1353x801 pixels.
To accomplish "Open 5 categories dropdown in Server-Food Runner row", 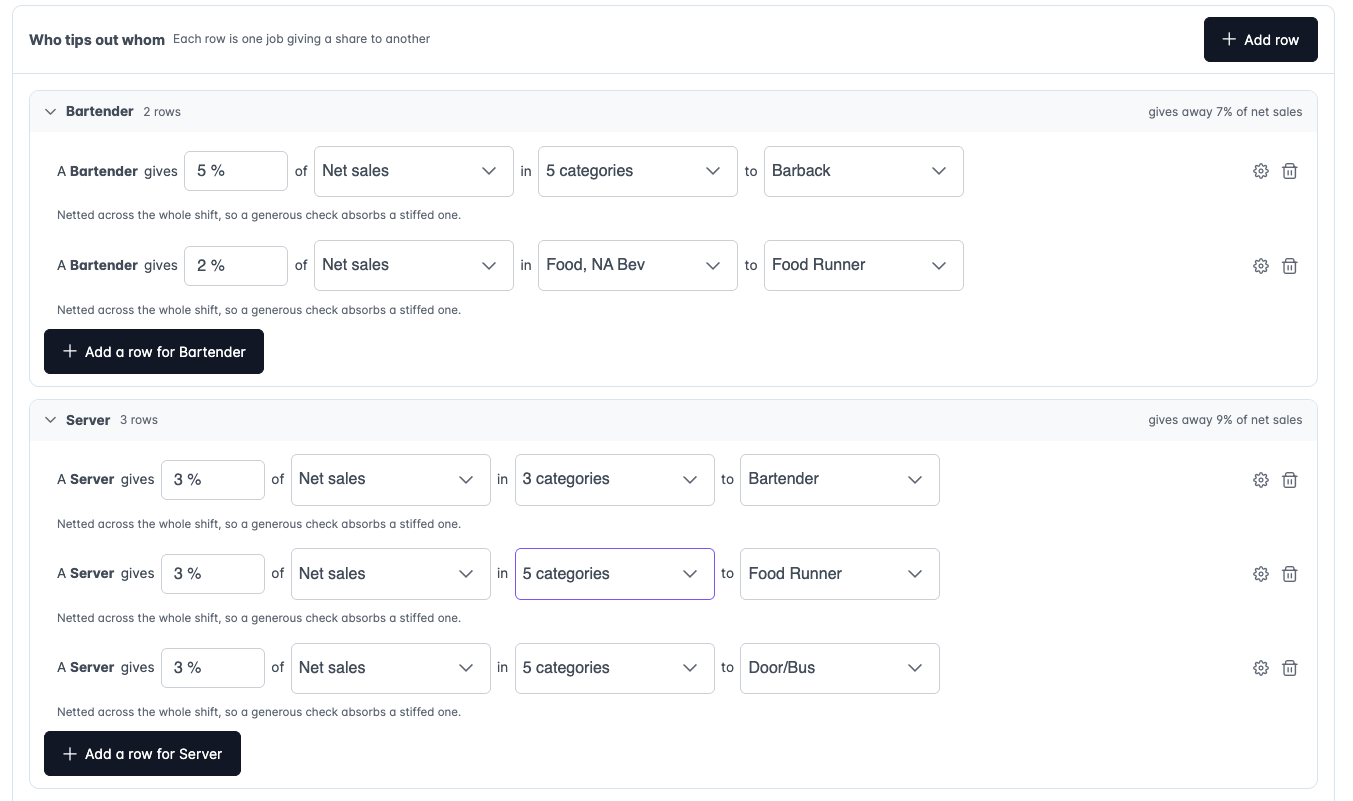I will 615,574.
